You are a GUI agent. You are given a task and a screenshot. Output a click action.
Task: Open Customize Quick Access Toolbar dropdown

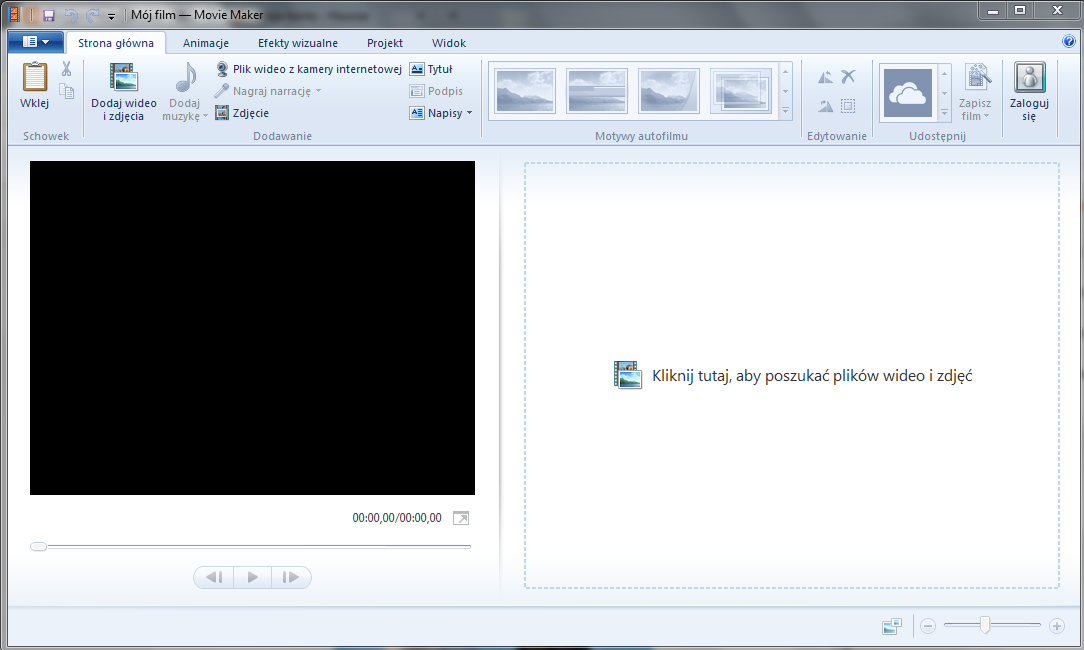(111, 16)
